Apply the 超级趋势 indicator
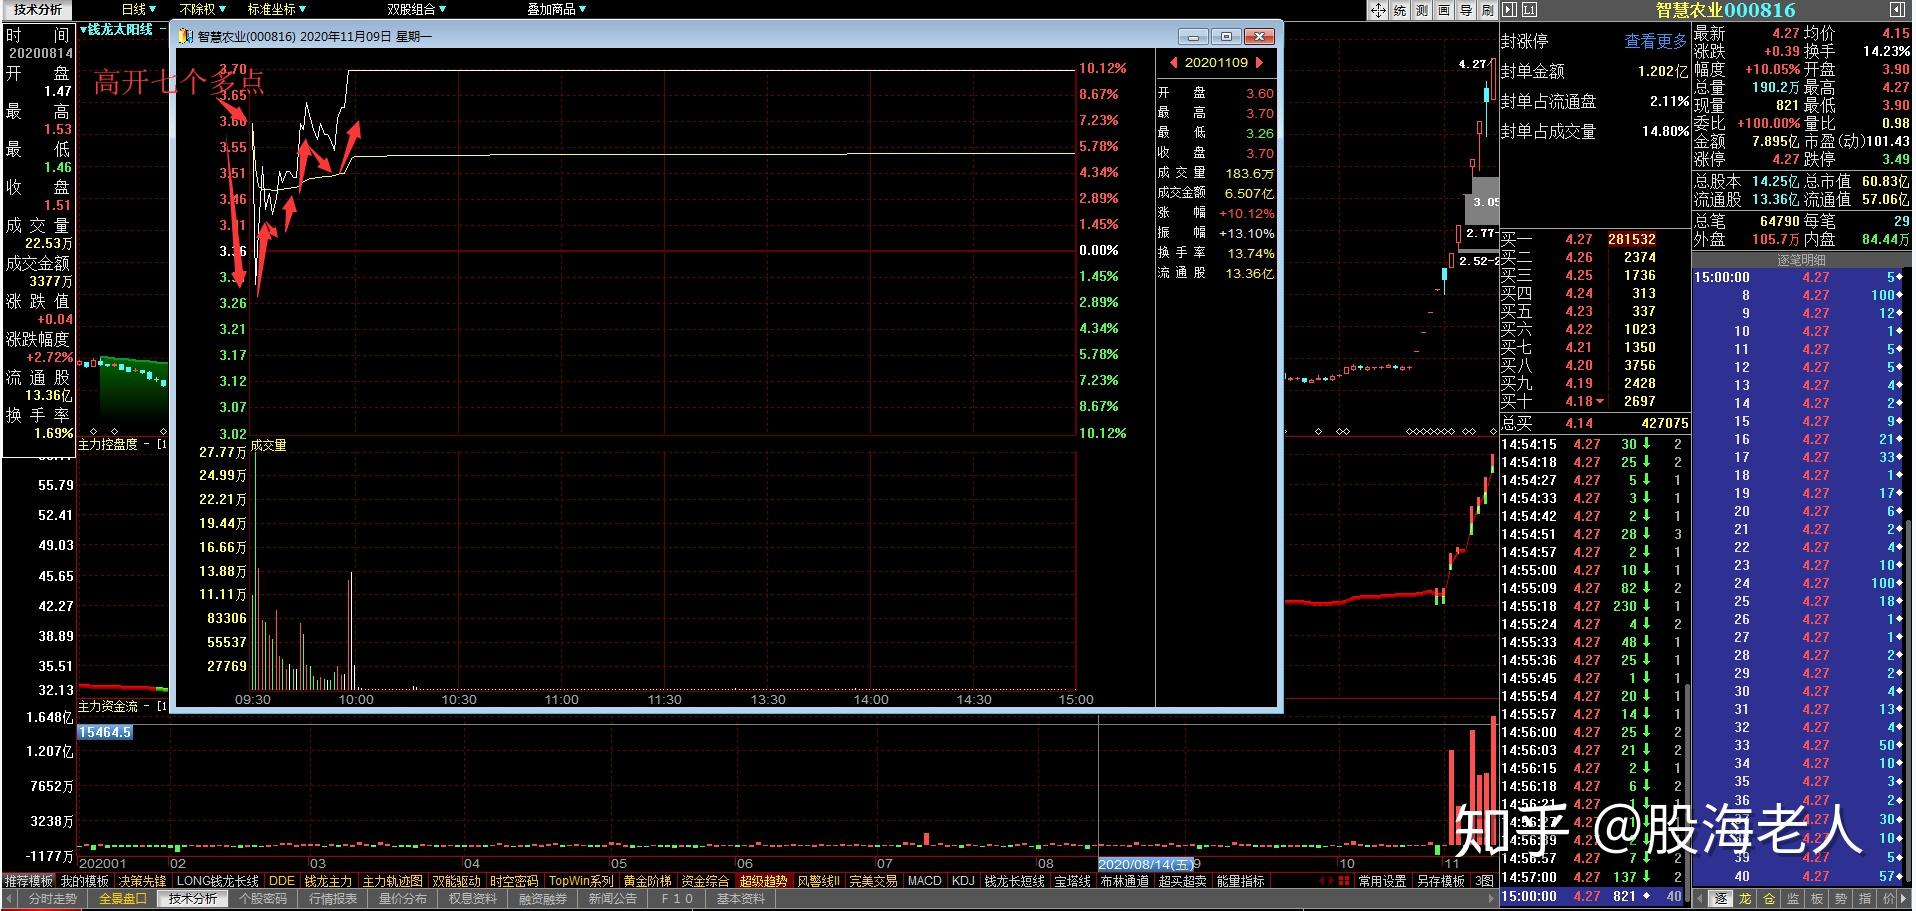Image resolution: width=1916 pixels, height=911 pixels. coord(764,881)
